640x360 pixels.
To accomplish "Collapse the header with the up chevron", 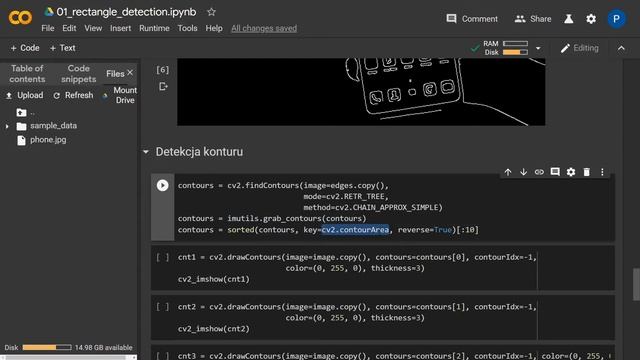I will tap(621, 48).
